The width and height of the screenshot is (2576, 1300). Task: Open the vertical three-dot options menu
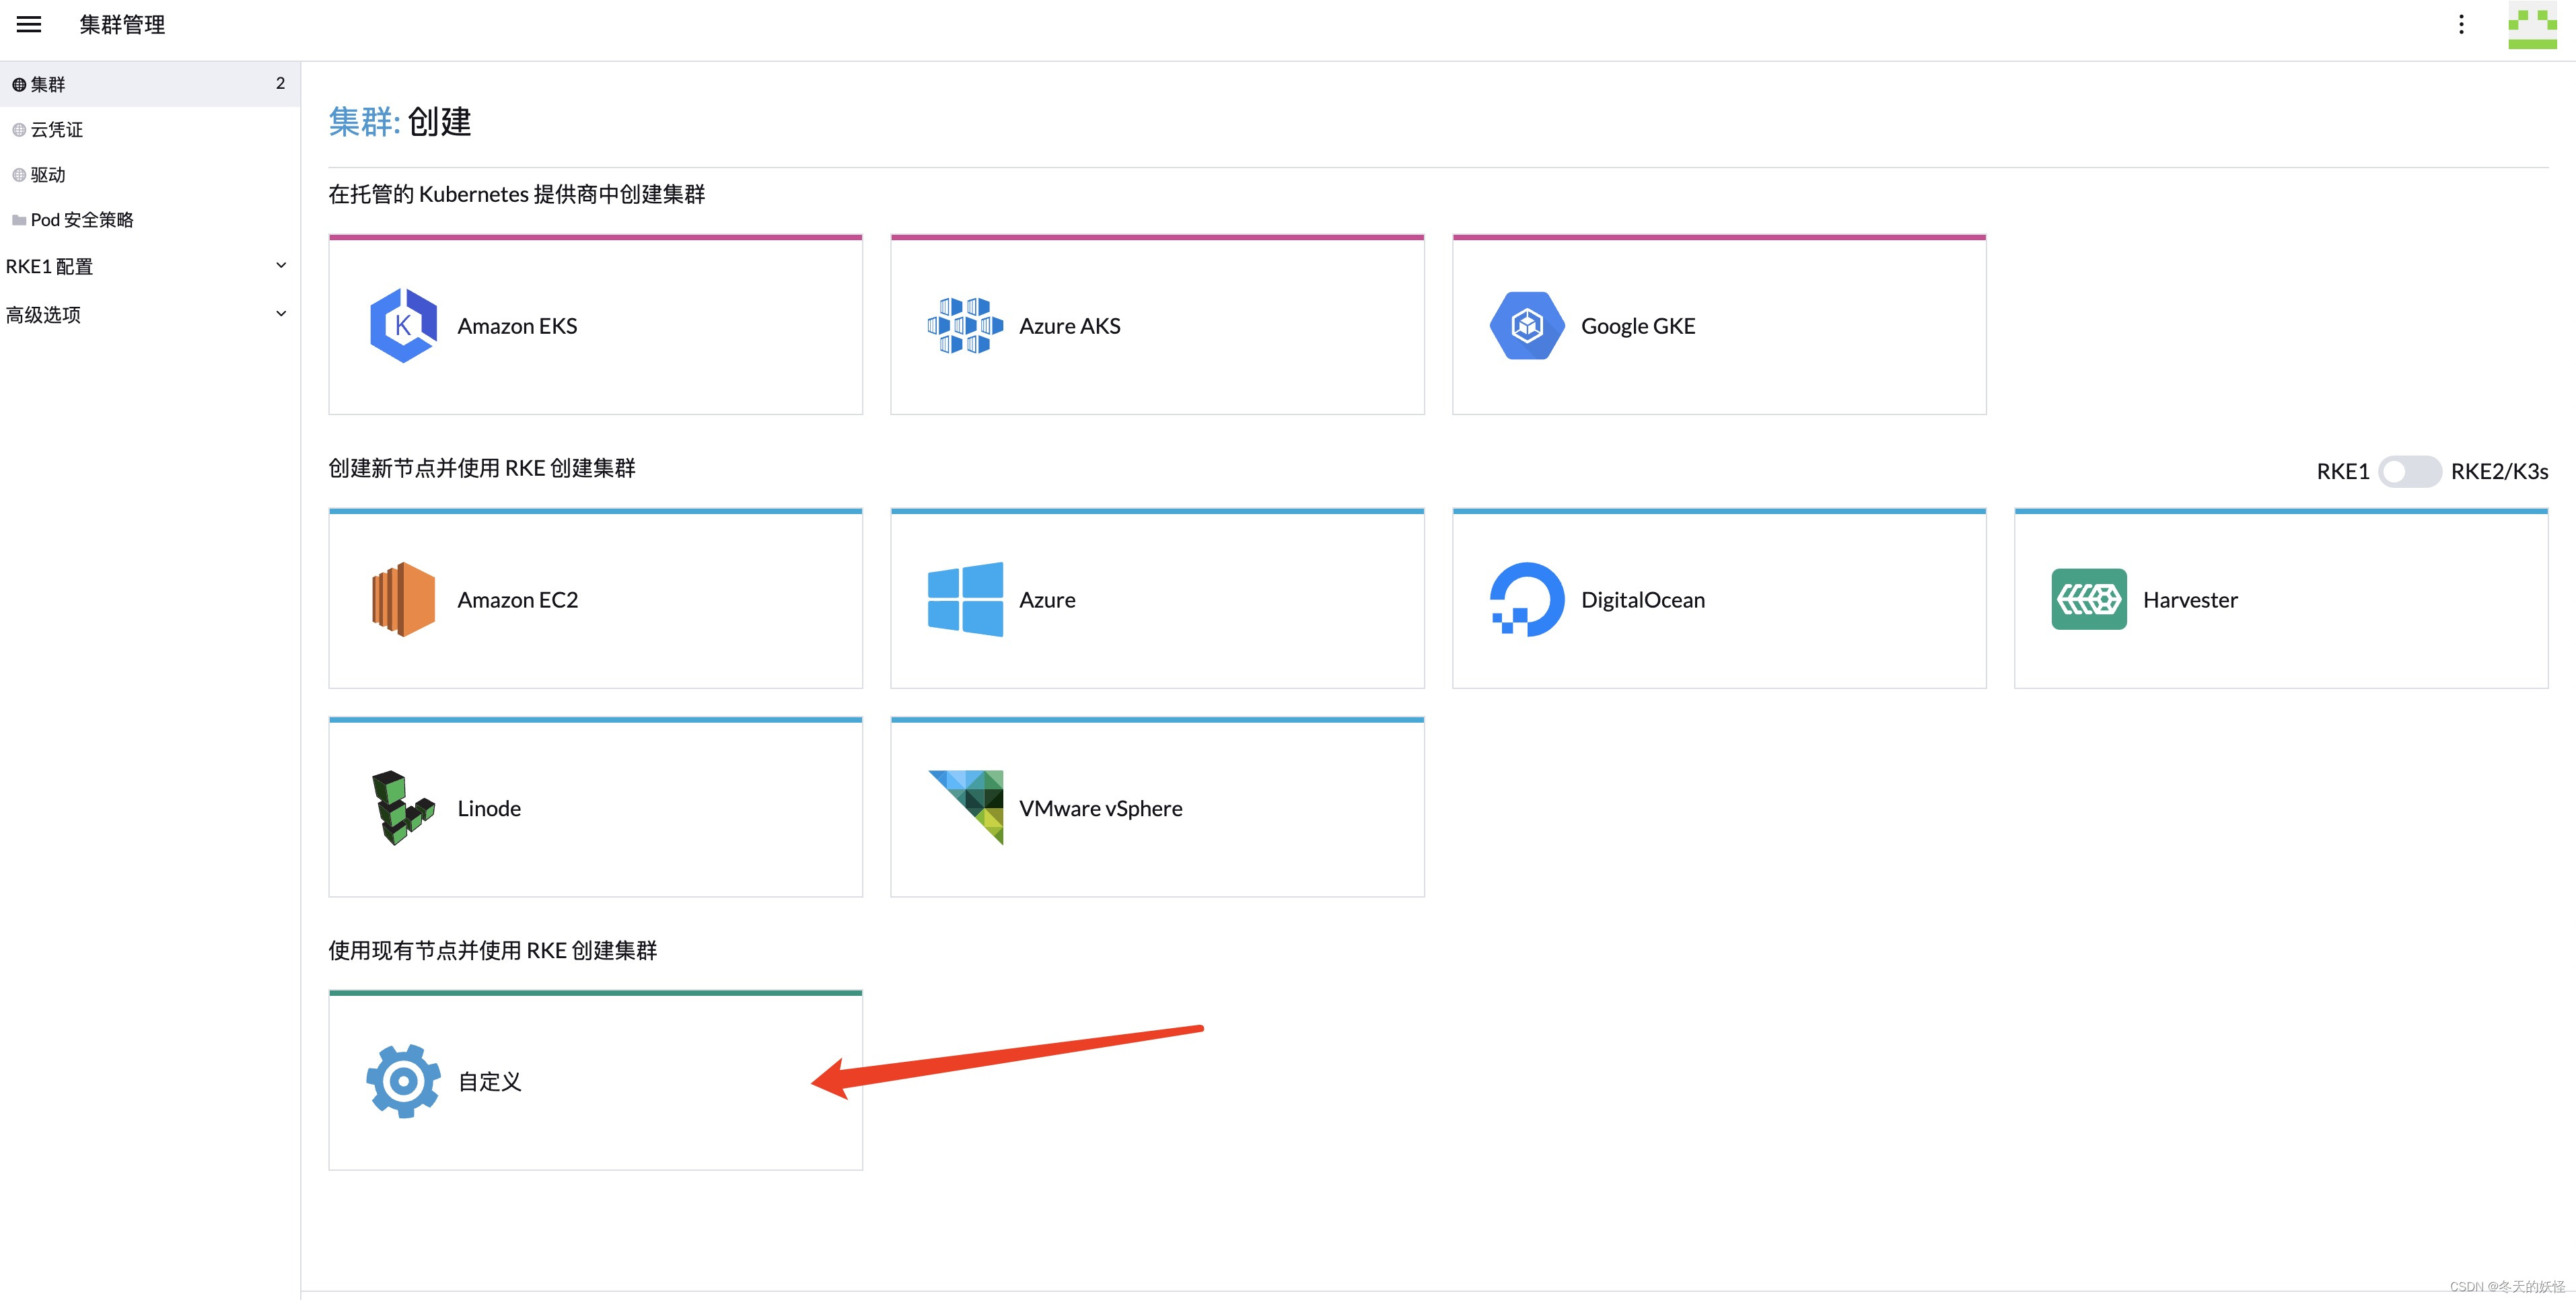2461,24
